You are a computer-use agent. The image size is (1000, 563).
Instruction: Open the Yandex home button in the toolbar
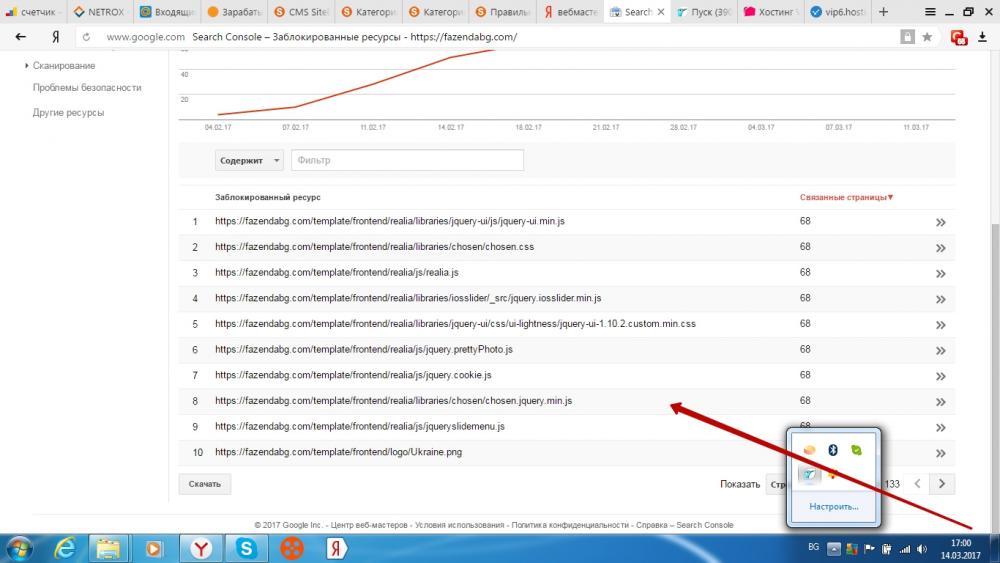(x=55, y=37)
